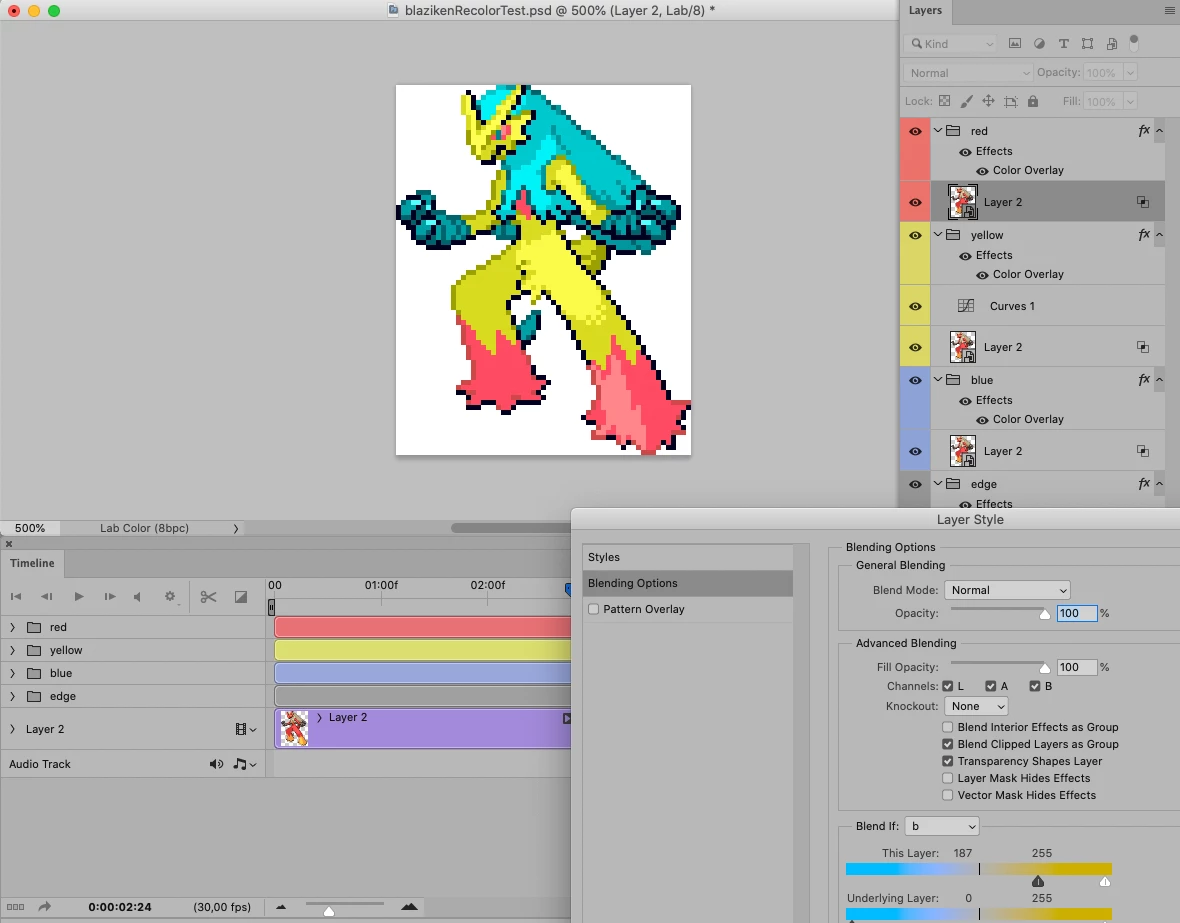Enable Pattern Overlay style checkbox

pyautogui.click(x=594, y=609)
